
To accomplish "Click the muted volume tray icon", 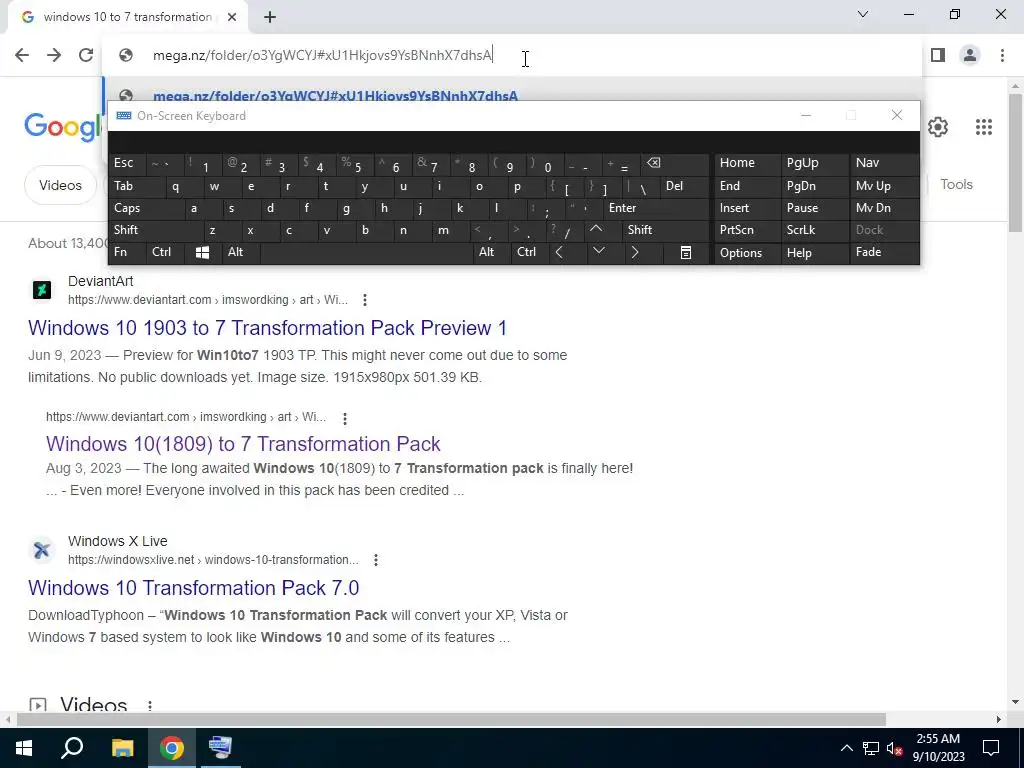I will pyautogui.click(x=895, y=748).
